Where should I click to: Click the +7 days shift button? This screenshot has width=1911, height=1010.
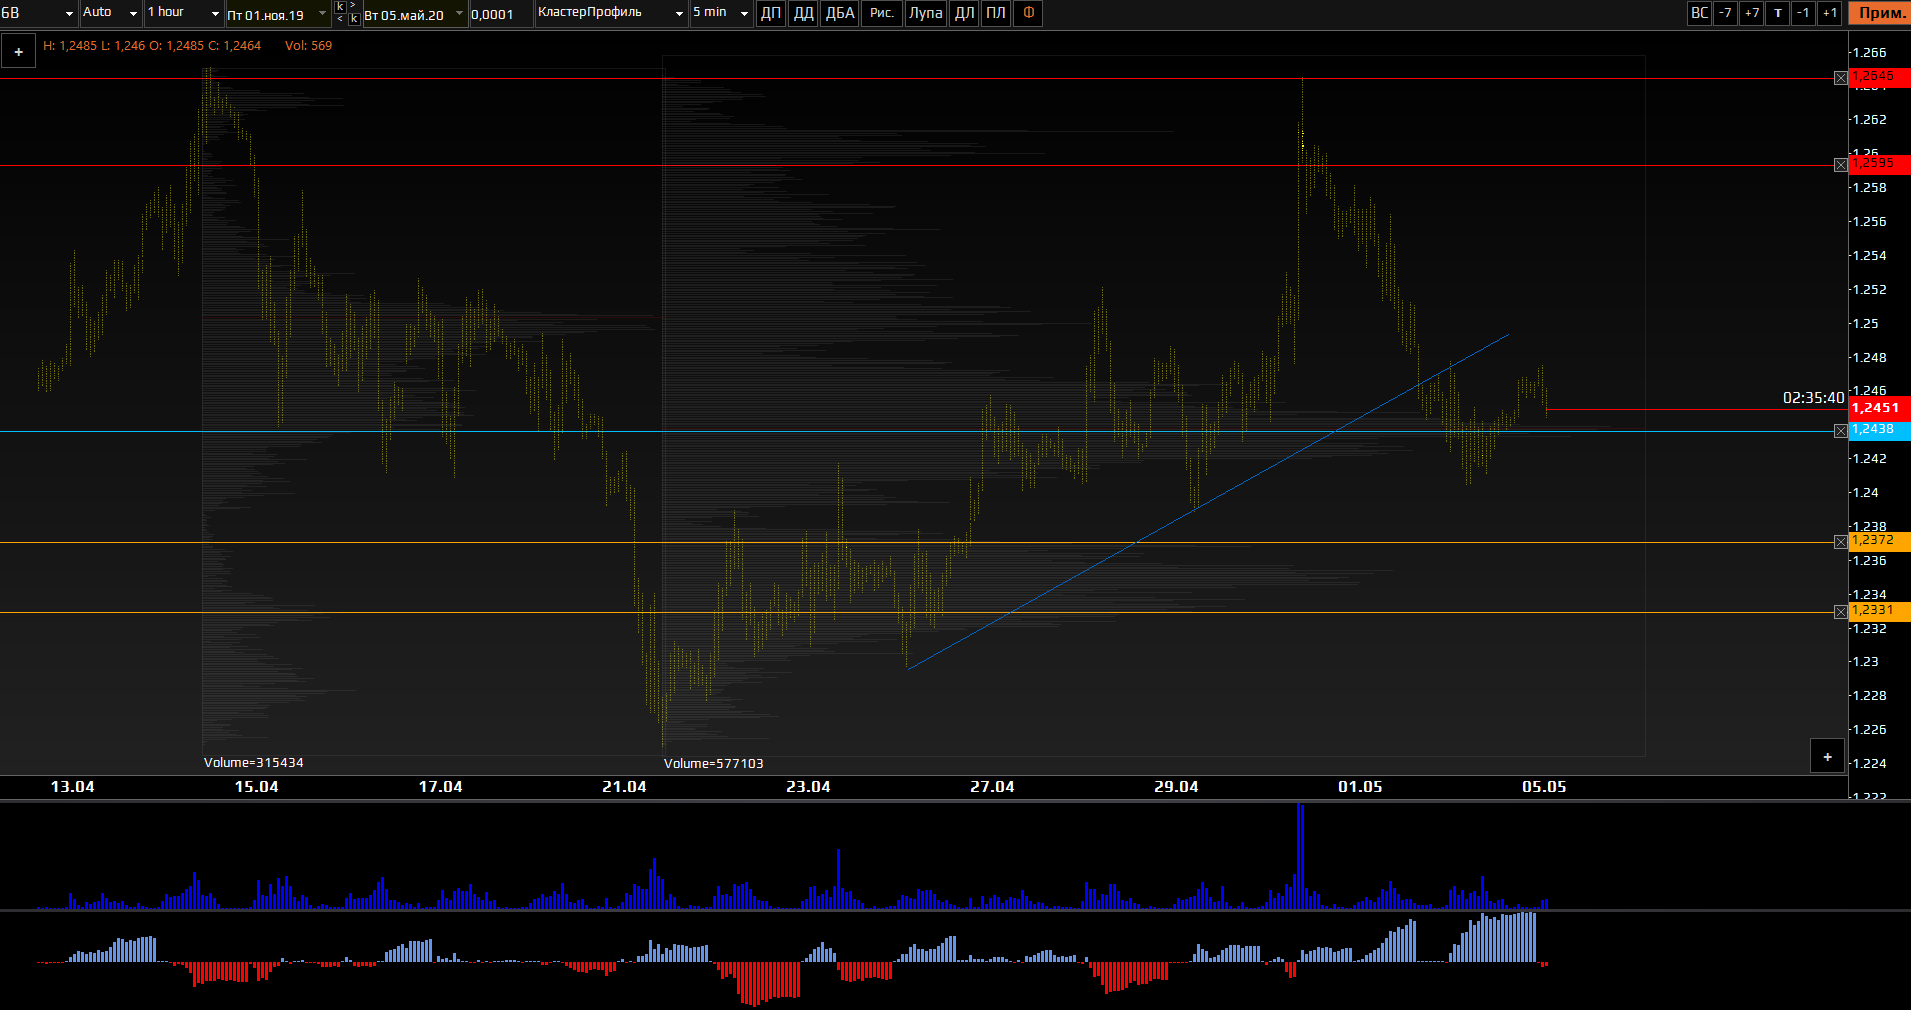[x=1751, y=13]
